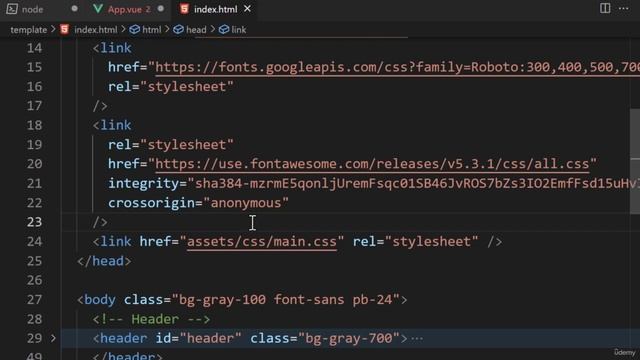The image size is (640, 360).
Task: Click the Vue logo icon on App.vue tab
Action: pos(98,9)
